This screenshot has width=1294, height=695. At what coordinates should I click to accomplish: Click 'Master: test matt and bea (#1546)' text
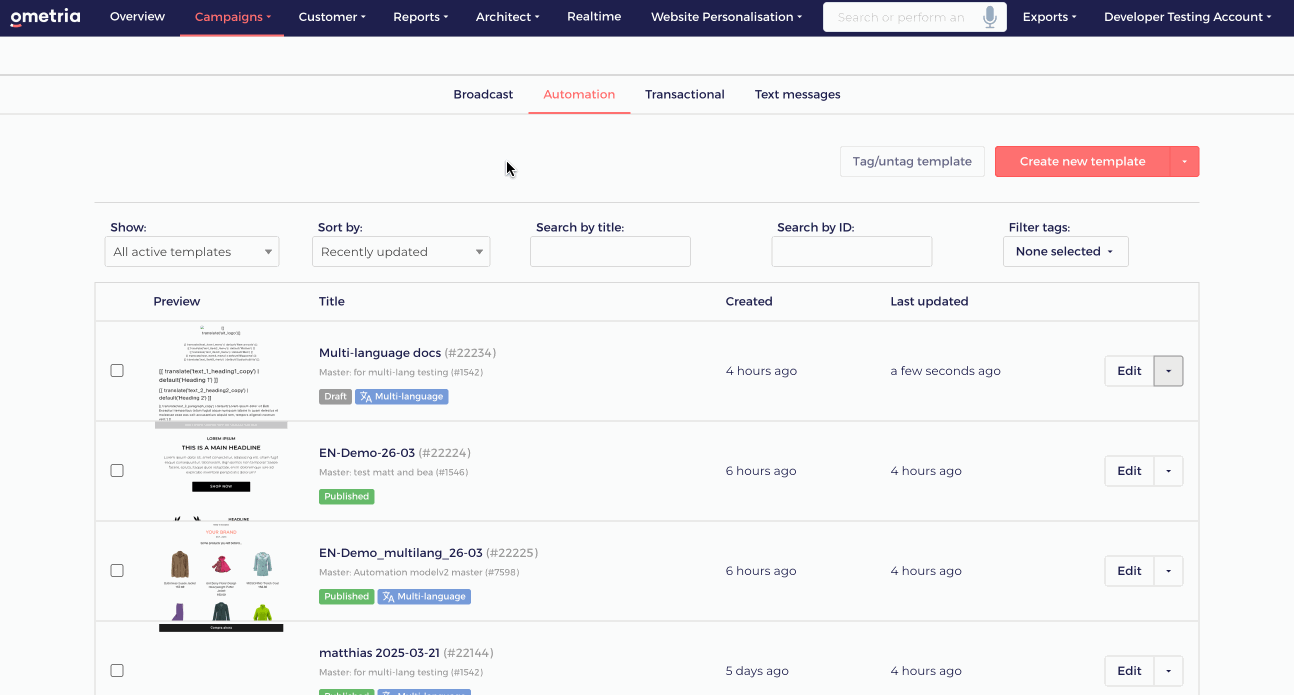[393, 473]
